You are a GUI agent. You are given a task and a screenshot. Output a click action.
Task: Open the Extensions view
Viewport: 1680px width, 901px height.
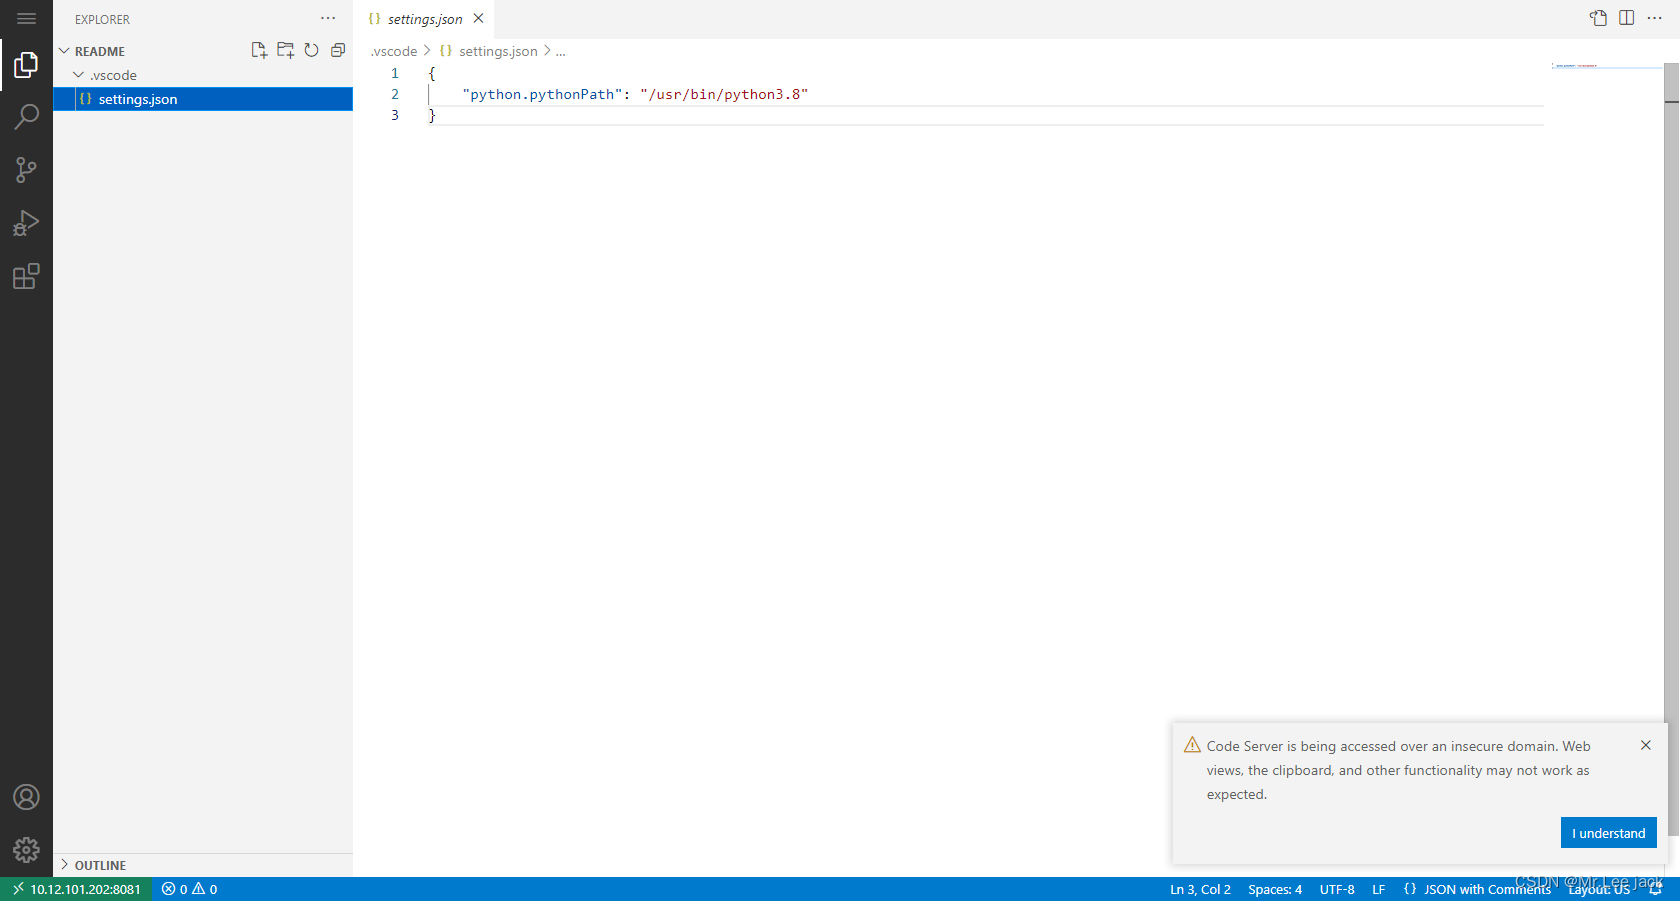pos(26,276)
